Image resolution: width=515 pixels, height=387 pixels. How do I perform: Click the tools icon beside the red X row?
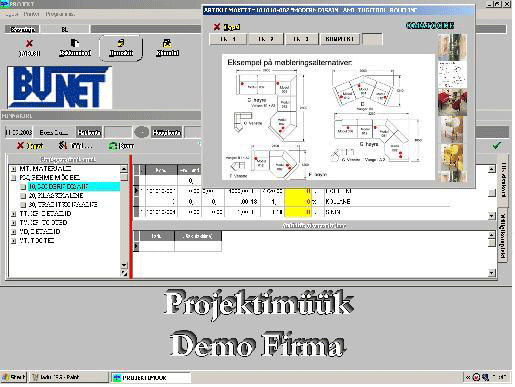[63, 145]
